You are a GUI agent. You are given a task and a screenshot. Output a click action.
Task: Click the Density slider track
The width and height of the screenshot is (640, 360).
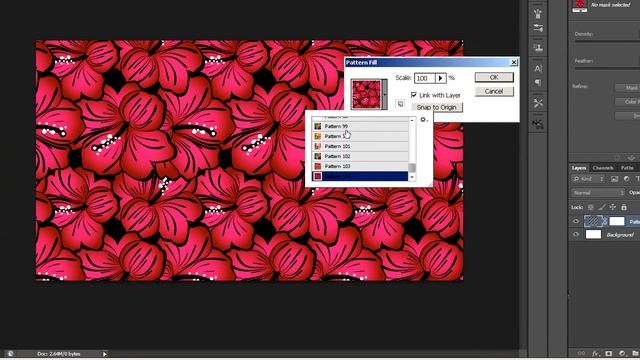pos(607,42)
